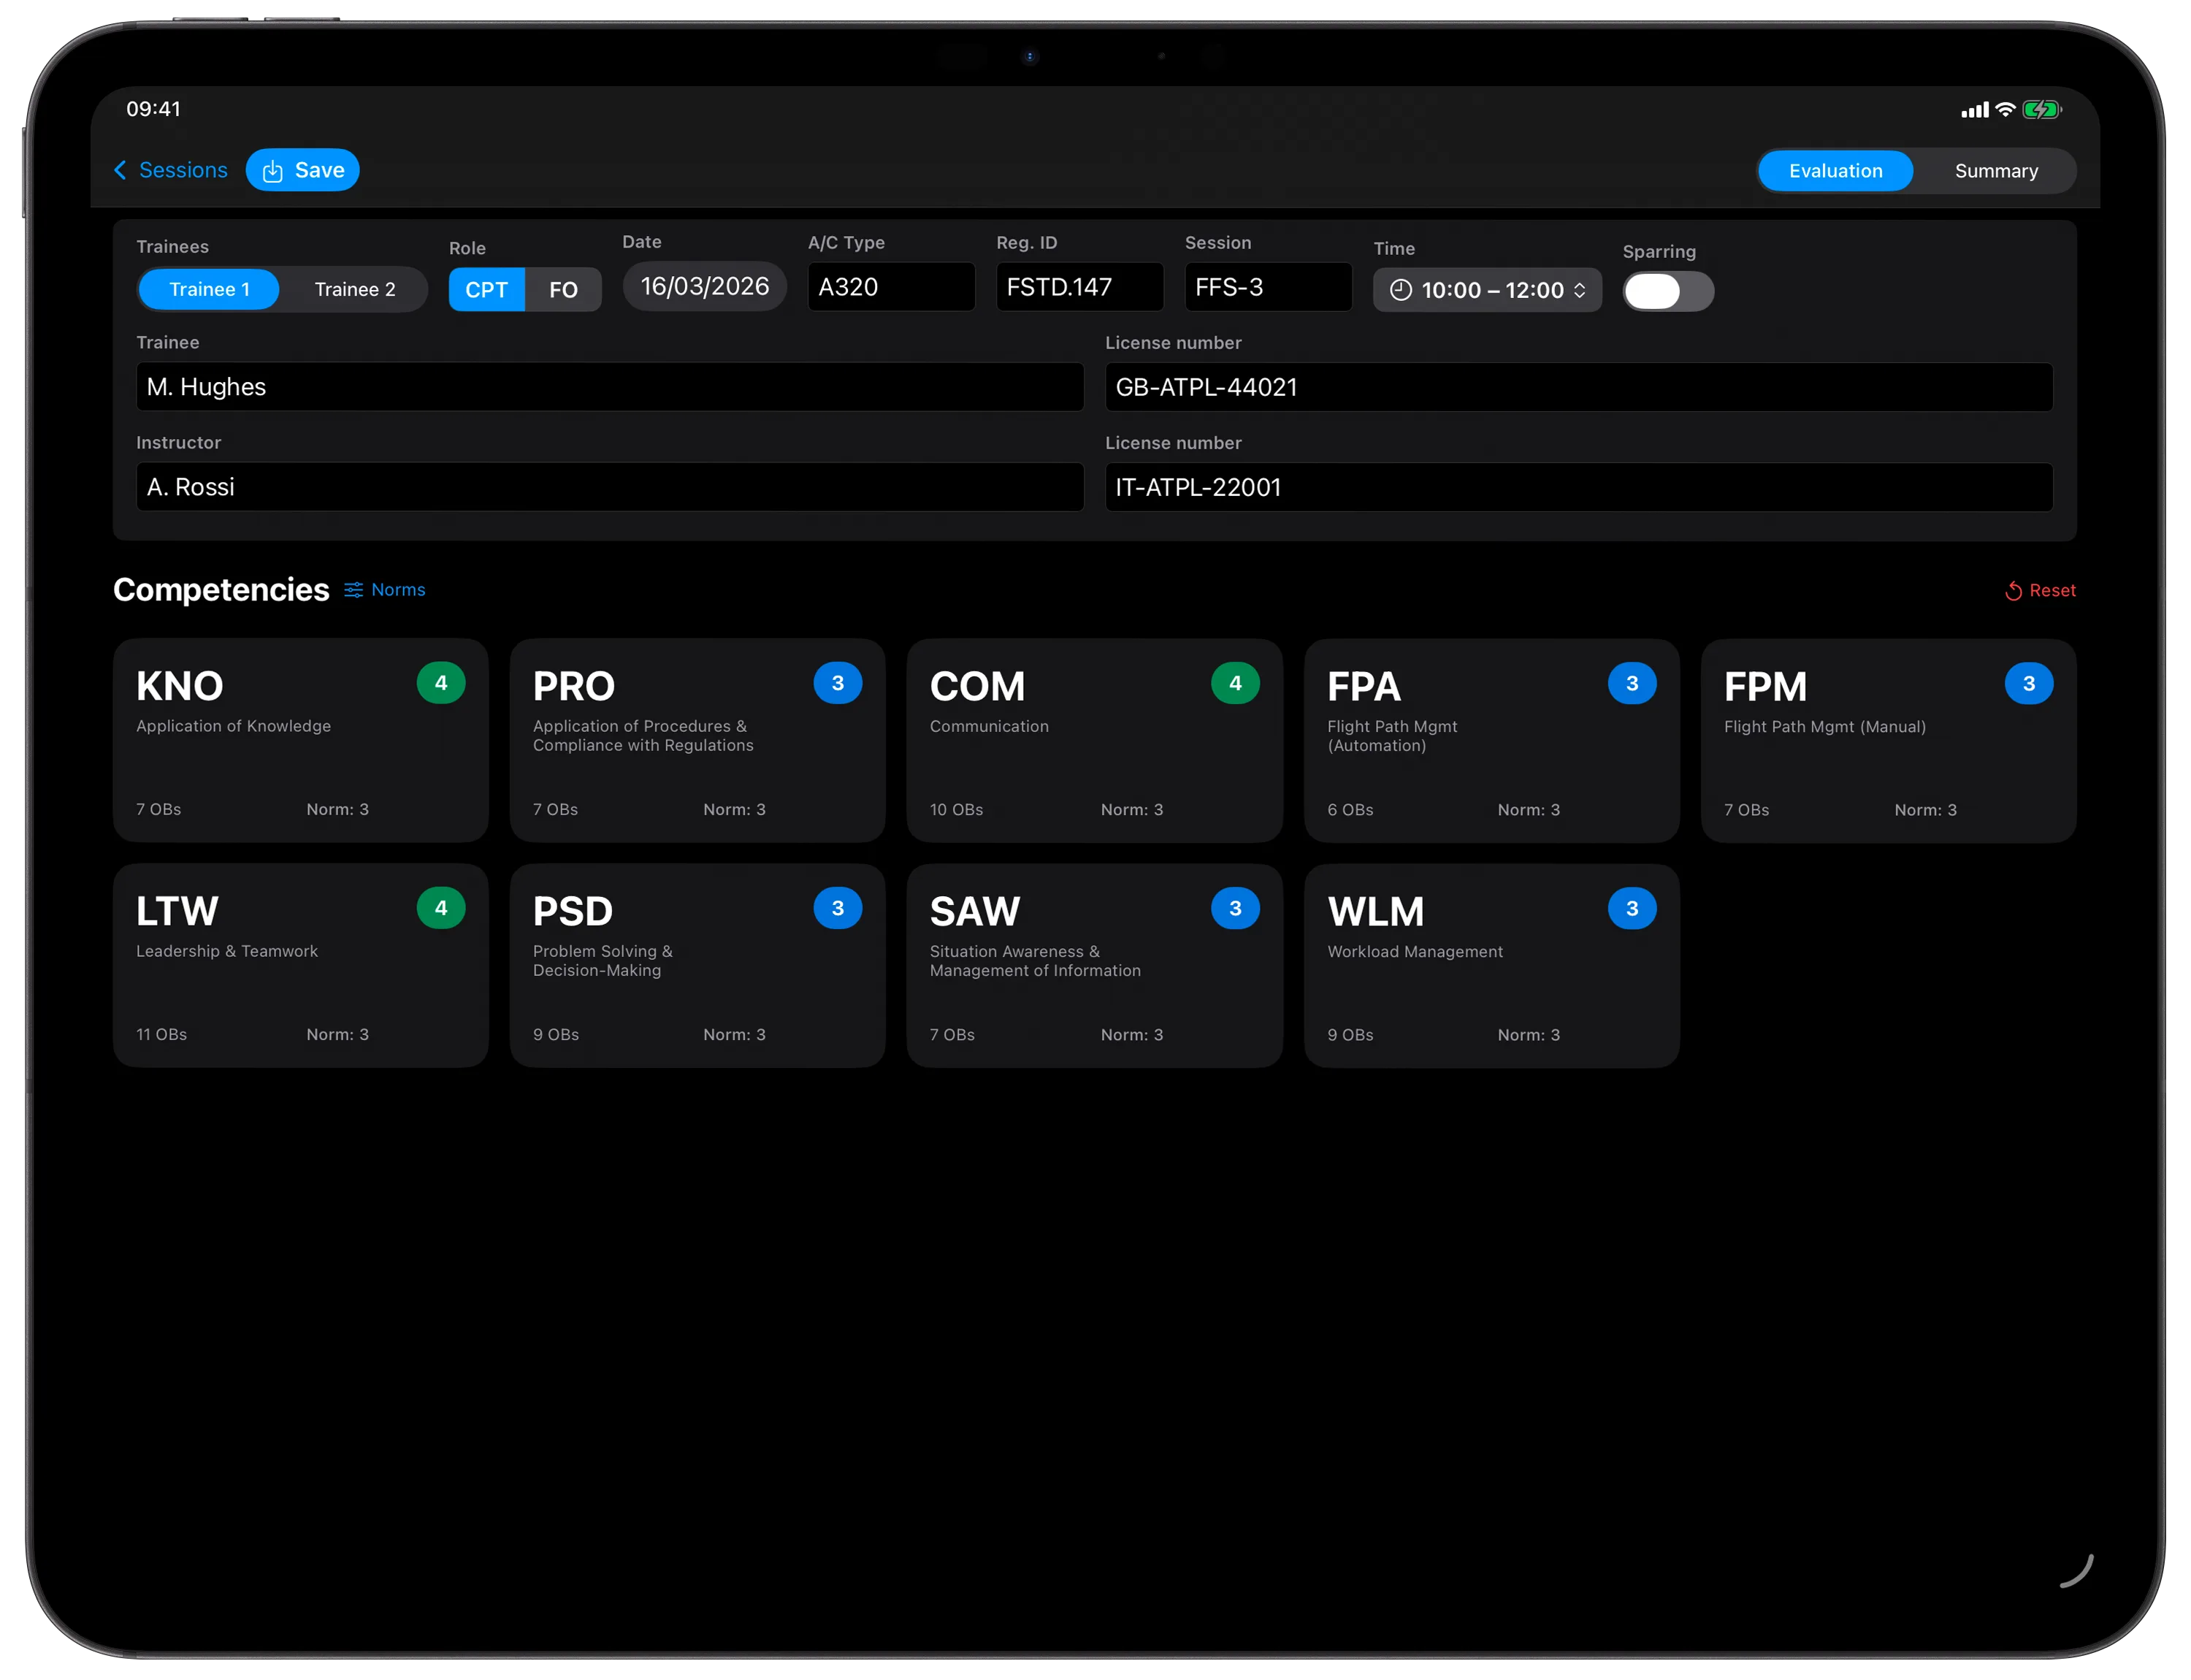Viewport: 2191px width, 1680px height.
Task: Open the KNO Application of Knowledge card
Action: click(x=301, y=741)
